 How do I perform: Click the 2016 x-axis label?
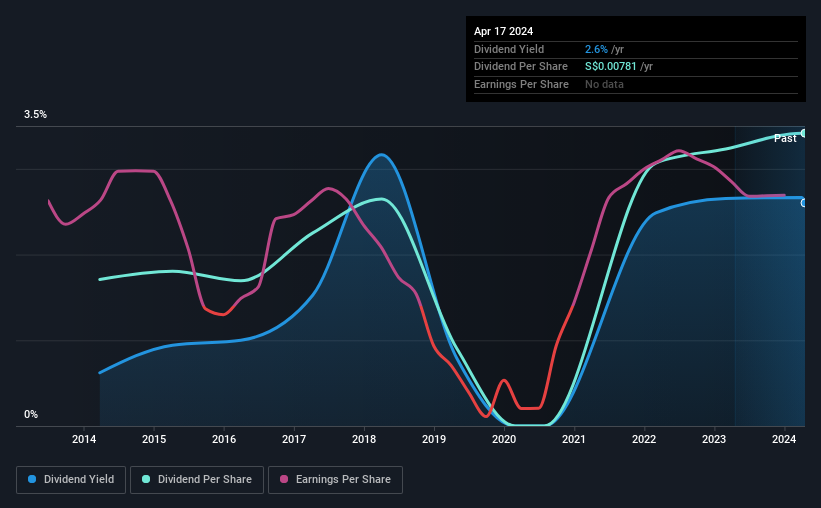tap(224, 439)
